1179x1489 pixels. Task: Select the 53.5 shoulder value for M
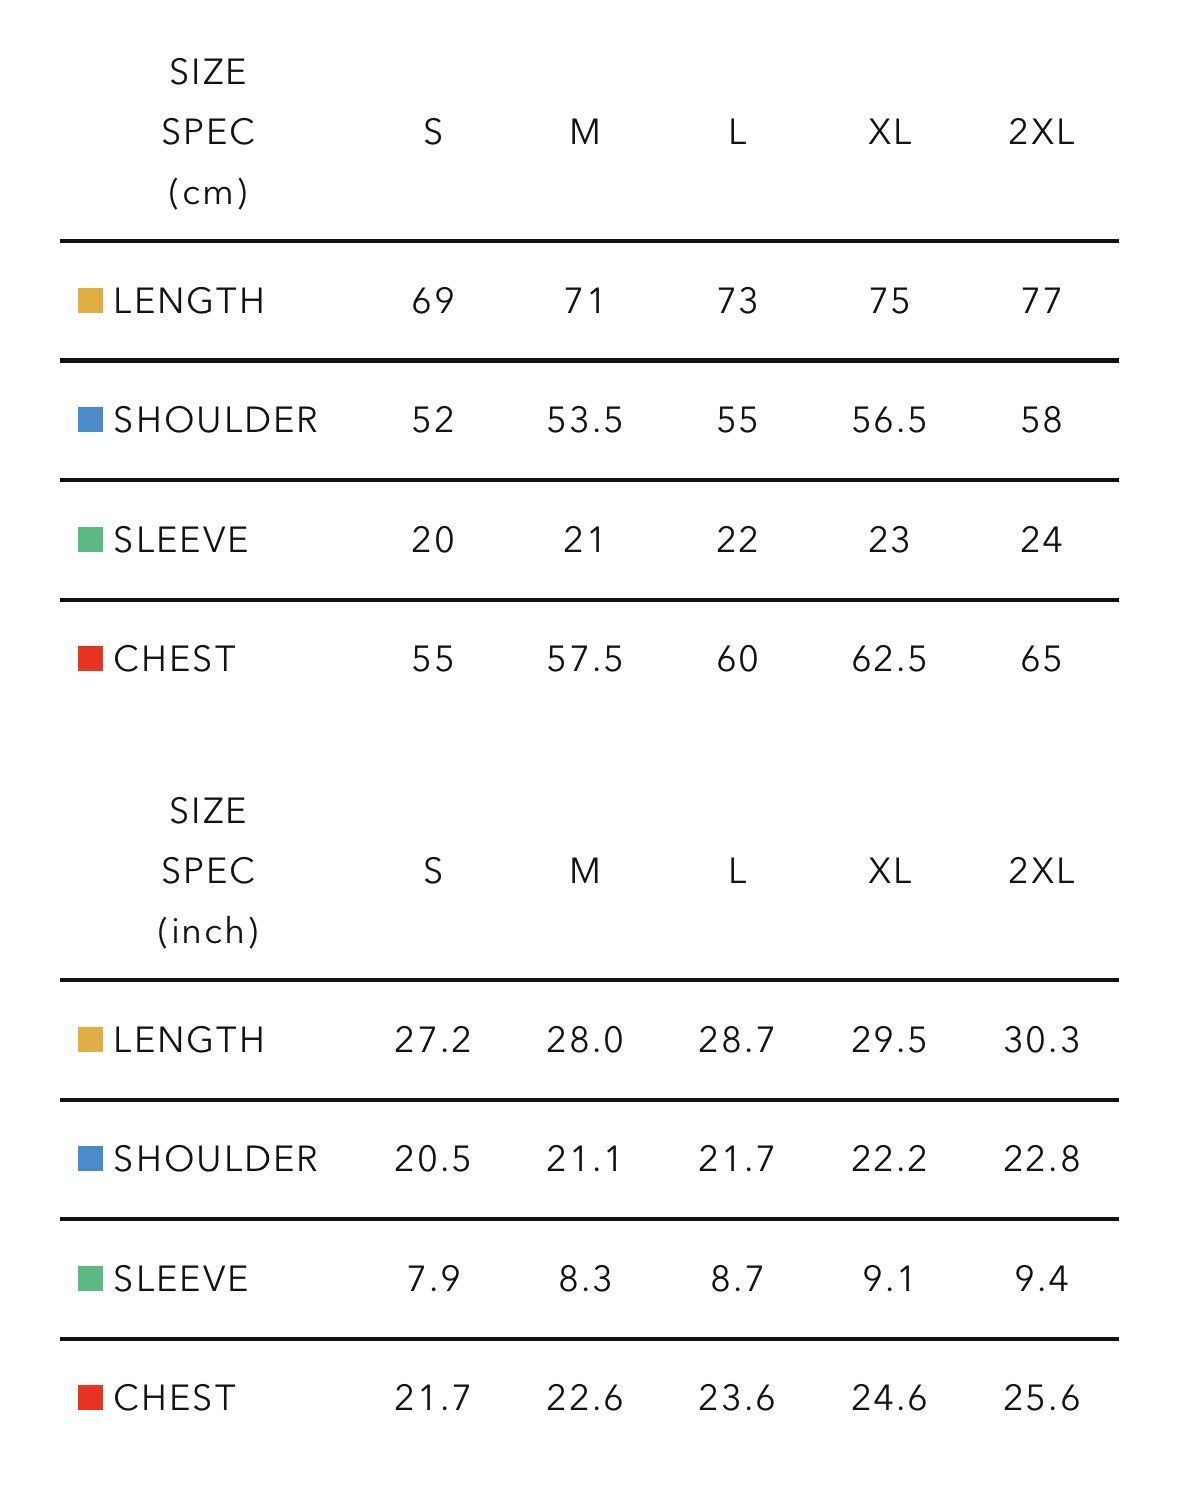(585, 420)
